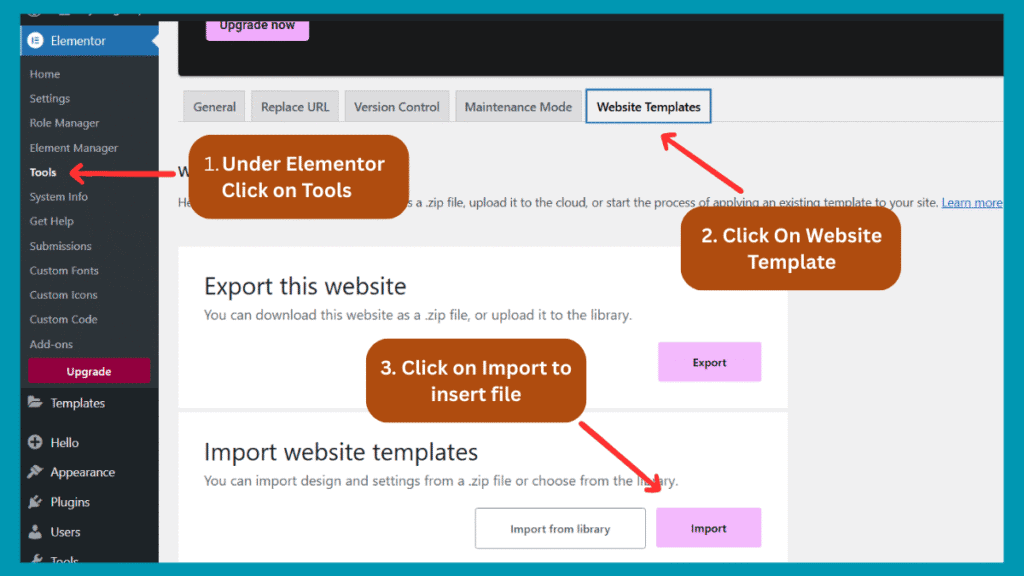The height and width of the screenshot is (576, 1024).
Task: Click the Users person icon
Action: tap(35, 532)
